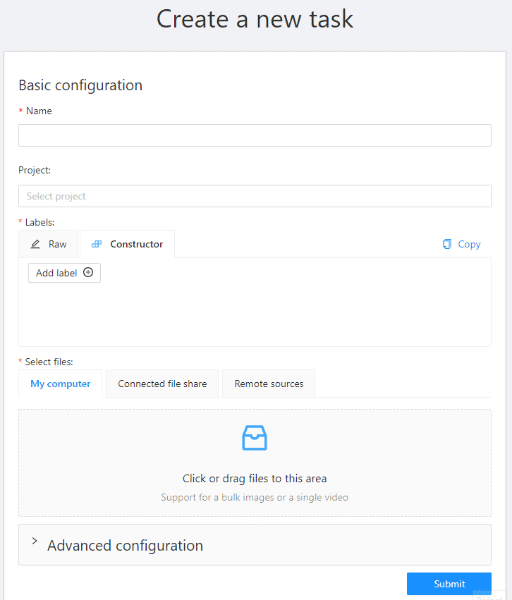Click the Constructor blocks icon

pos(97,244)
